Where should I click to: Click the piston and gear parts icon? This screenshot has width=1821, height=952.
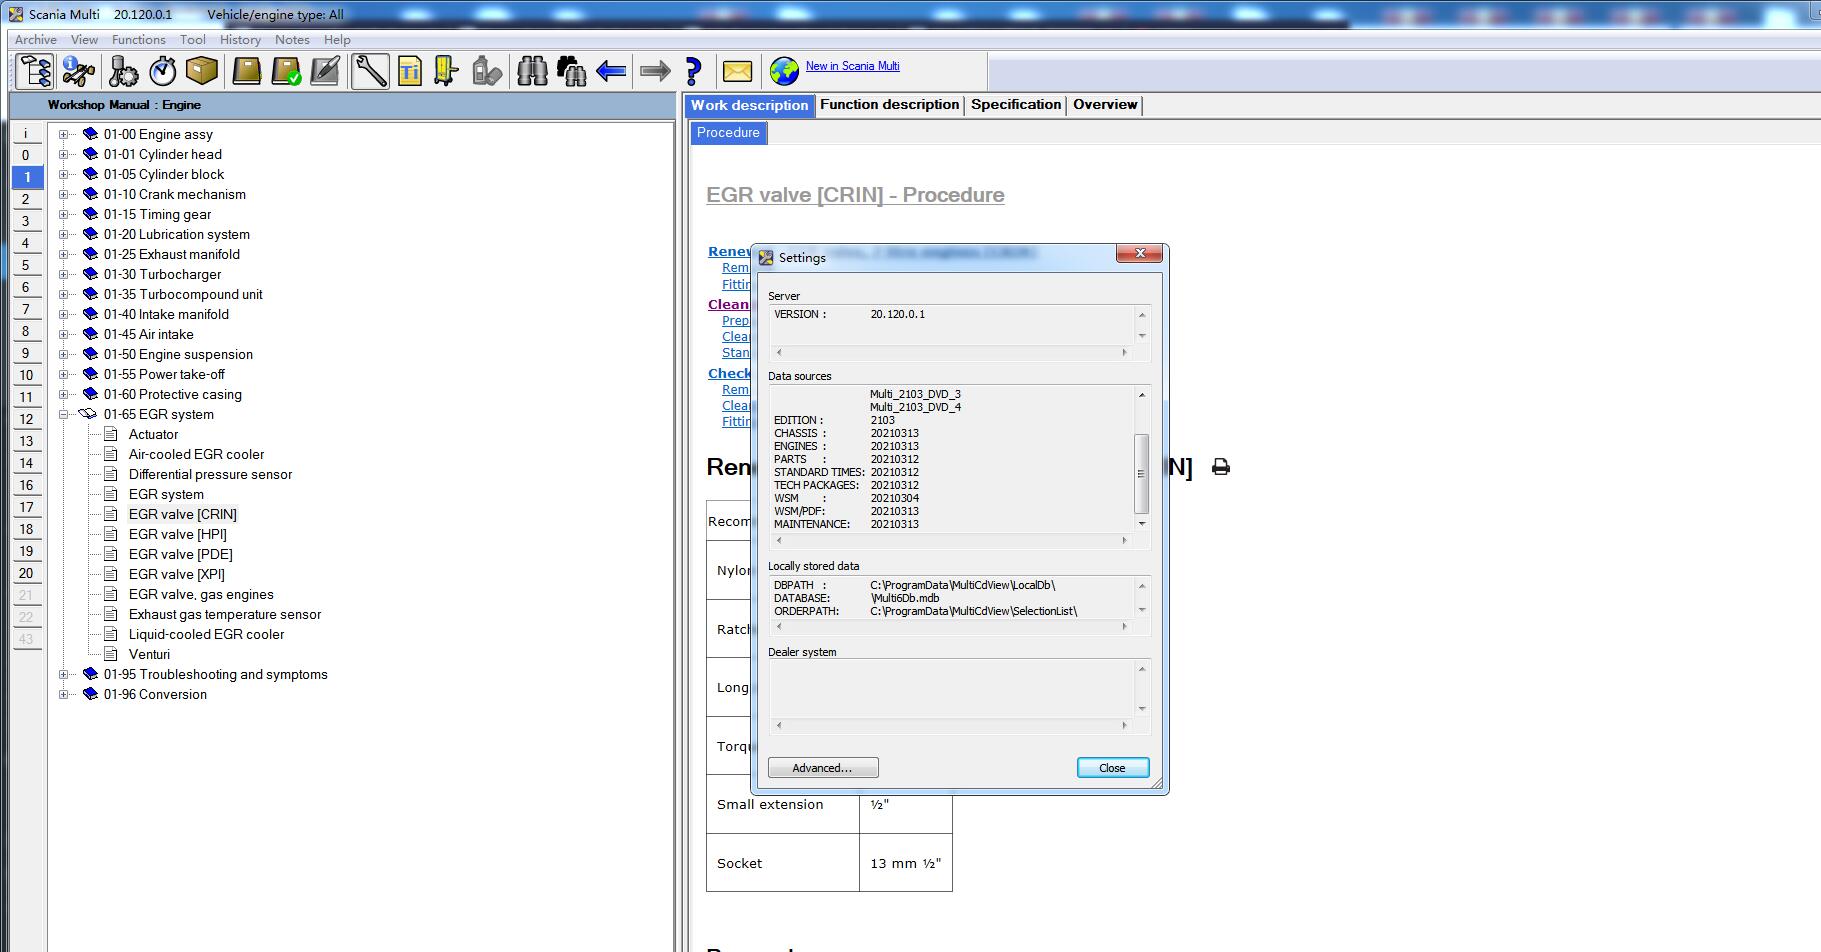pos(123,71)
